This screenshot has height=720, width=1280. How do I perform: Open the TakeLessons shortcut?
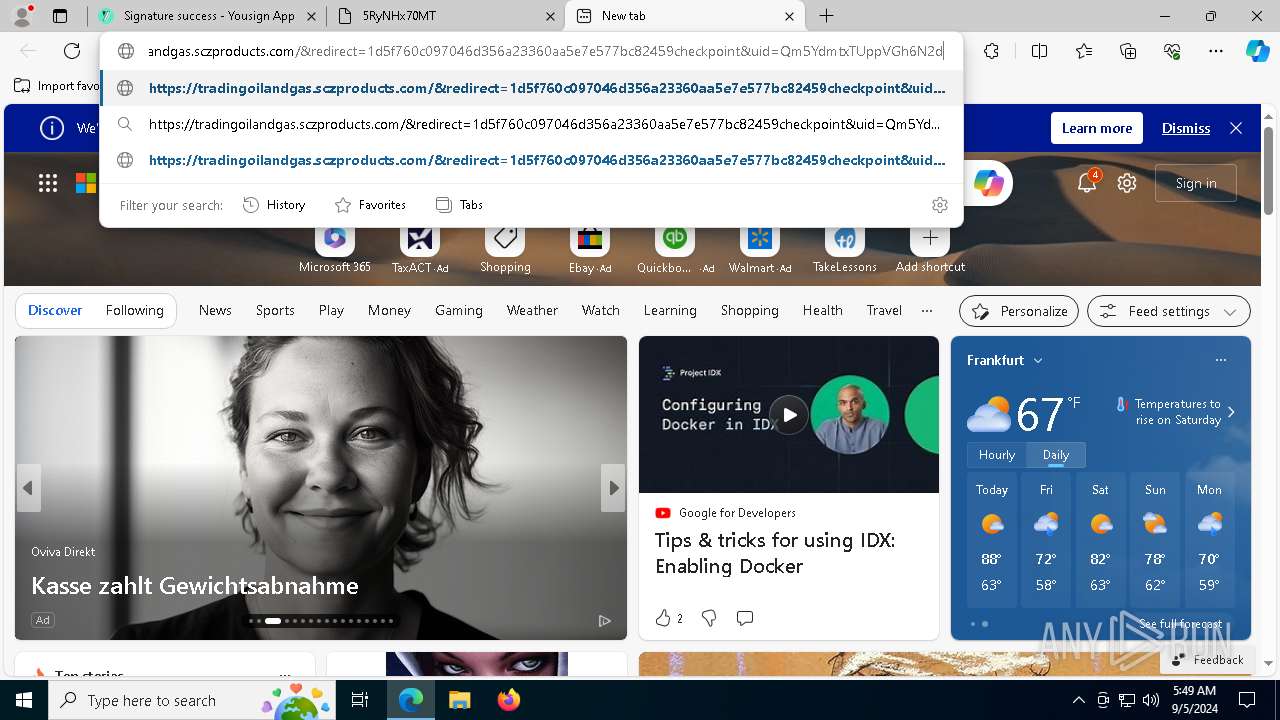[x=845, y=249]
